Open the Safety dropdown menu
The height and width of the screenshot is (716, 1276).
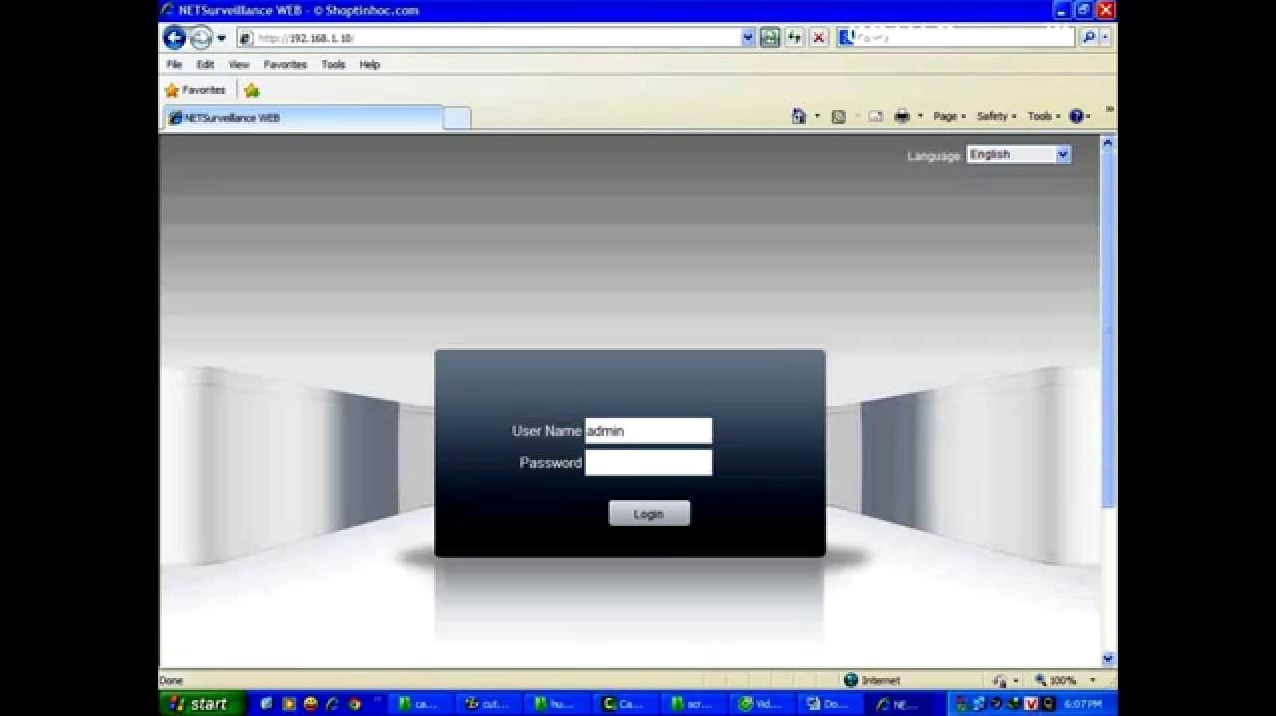click(x=996, y=116)
